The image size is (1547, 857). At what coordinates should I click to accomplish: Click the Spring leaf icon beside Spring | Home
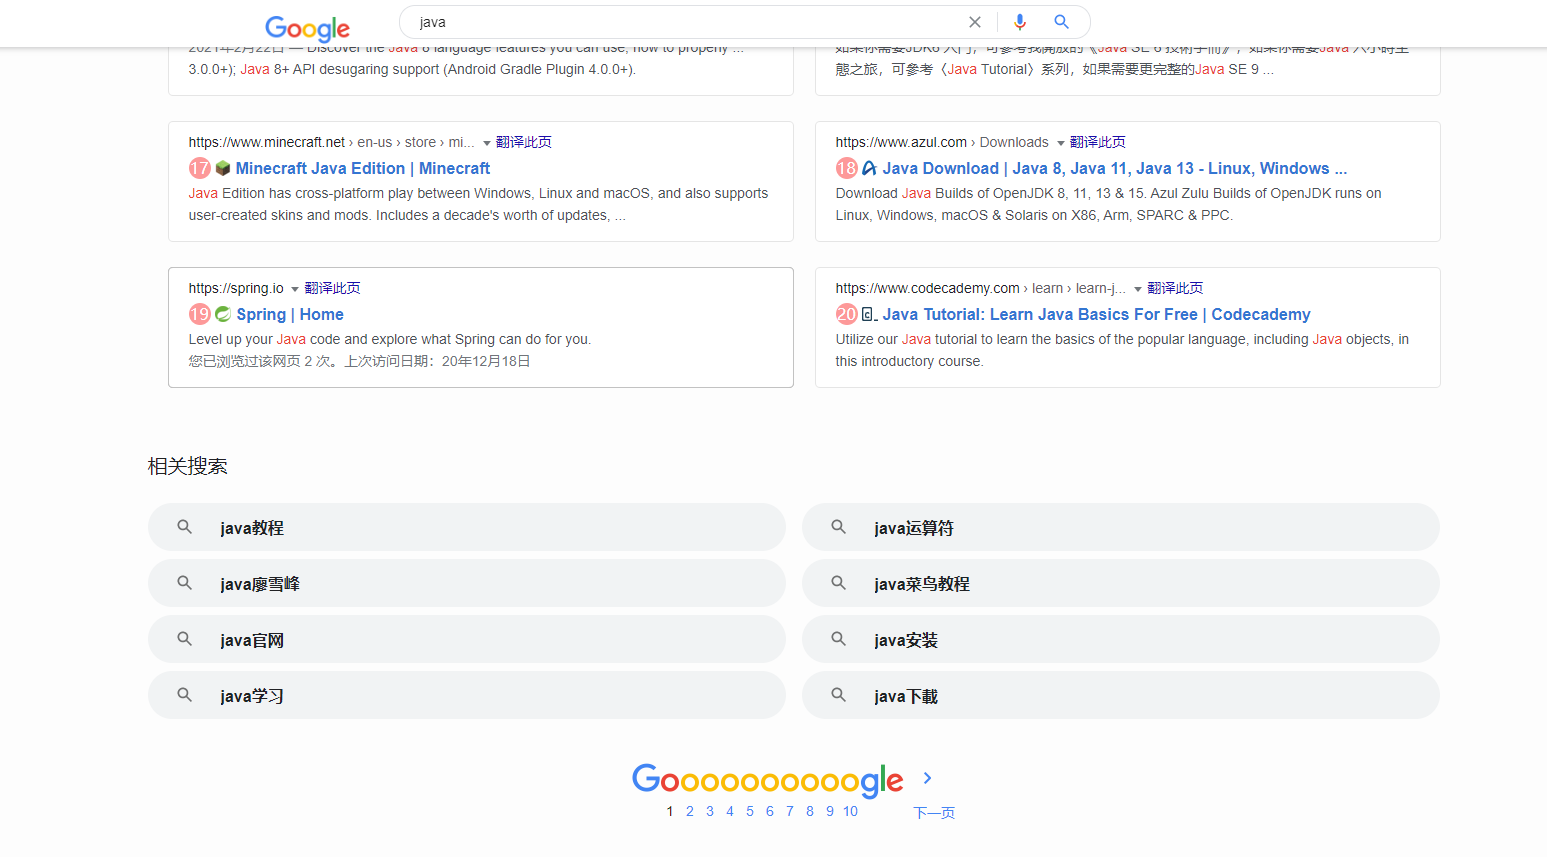pos(222,314)
